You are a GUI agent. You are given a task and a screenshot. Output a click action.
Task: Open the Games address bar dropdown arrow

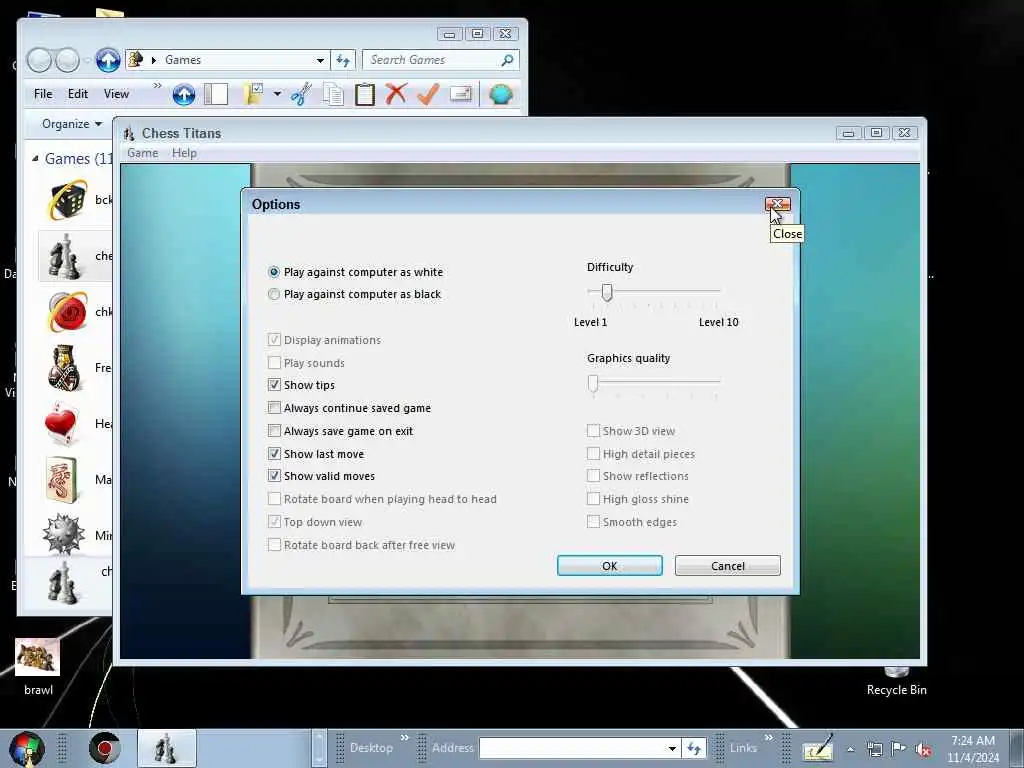point(320,61)
